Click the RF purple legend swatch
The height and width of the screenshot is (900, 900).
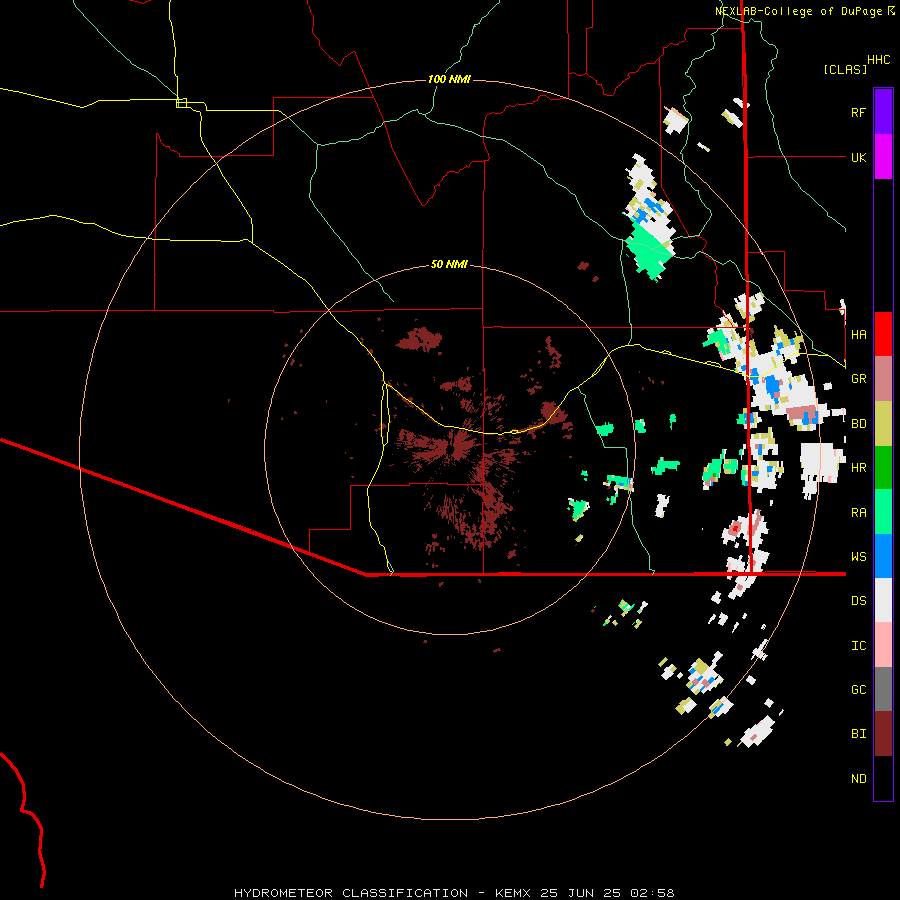coord(883,112)
